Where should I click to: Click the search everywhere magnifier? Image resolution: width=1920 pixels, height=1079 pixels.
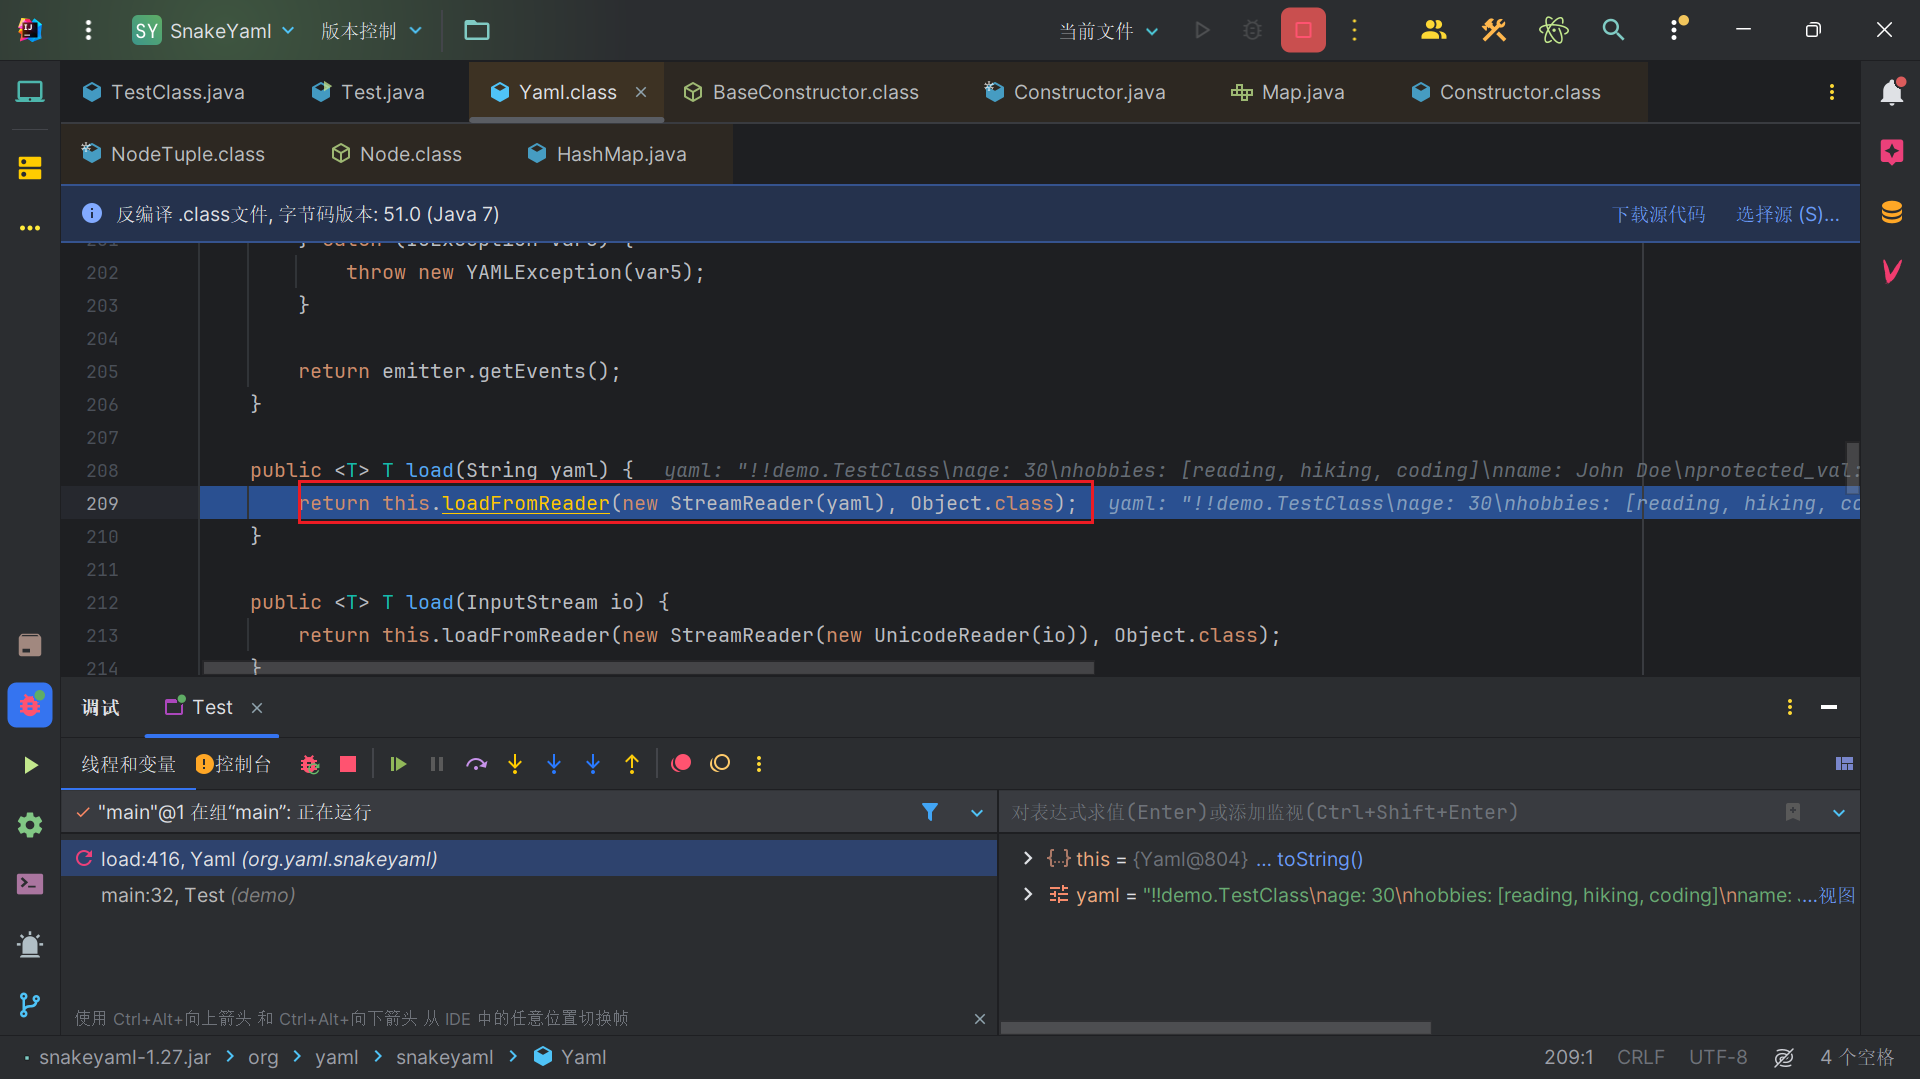pyautogui.click(x=1613, y=30)
